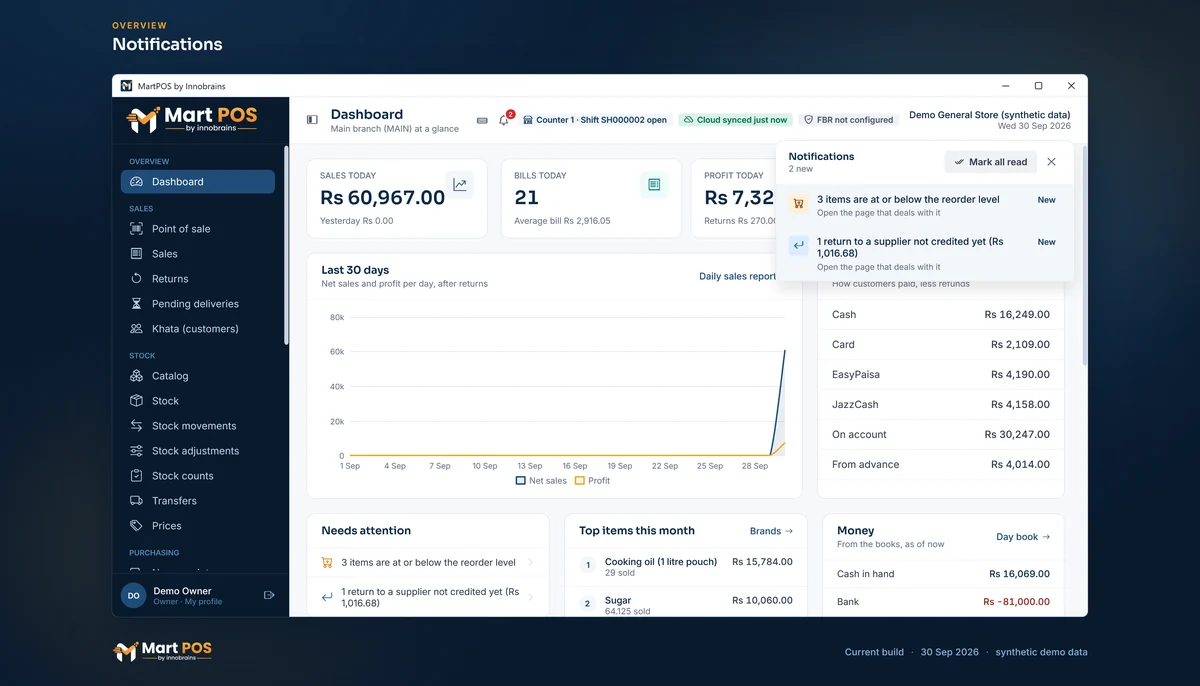Click the Catalog icon in sidebar
This screenshot has height=686, width=1200.
tap(137, 376)
